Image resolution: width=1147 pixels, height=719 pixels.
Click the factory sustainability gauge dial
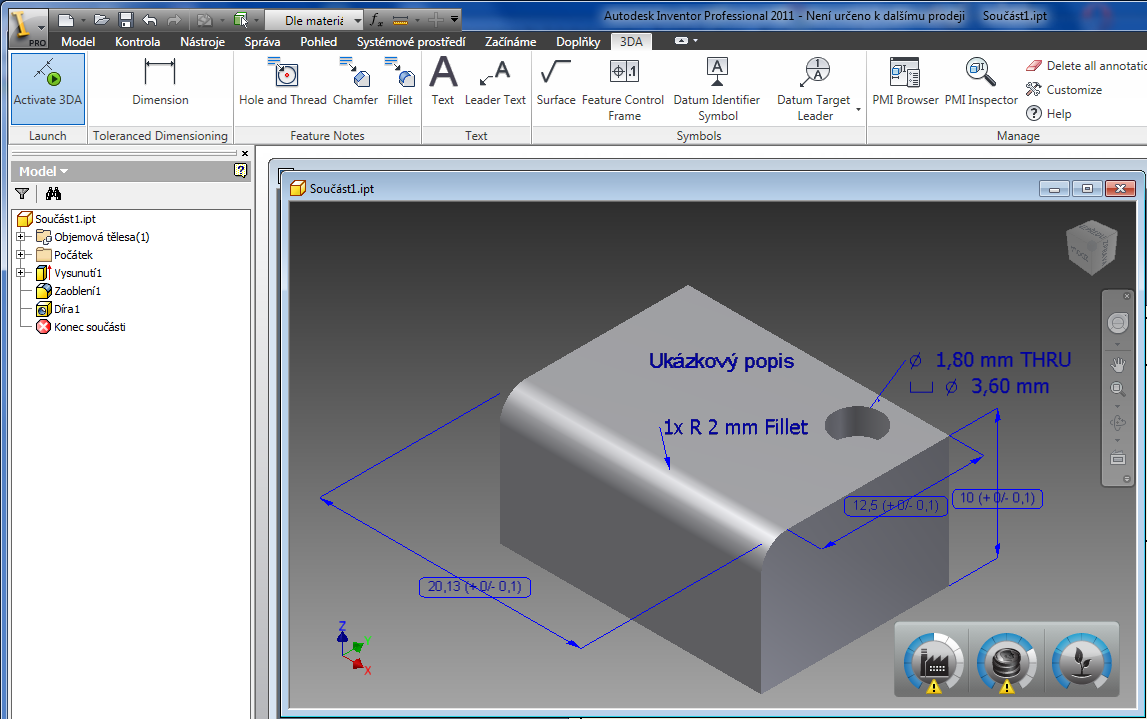click(932, 660)
